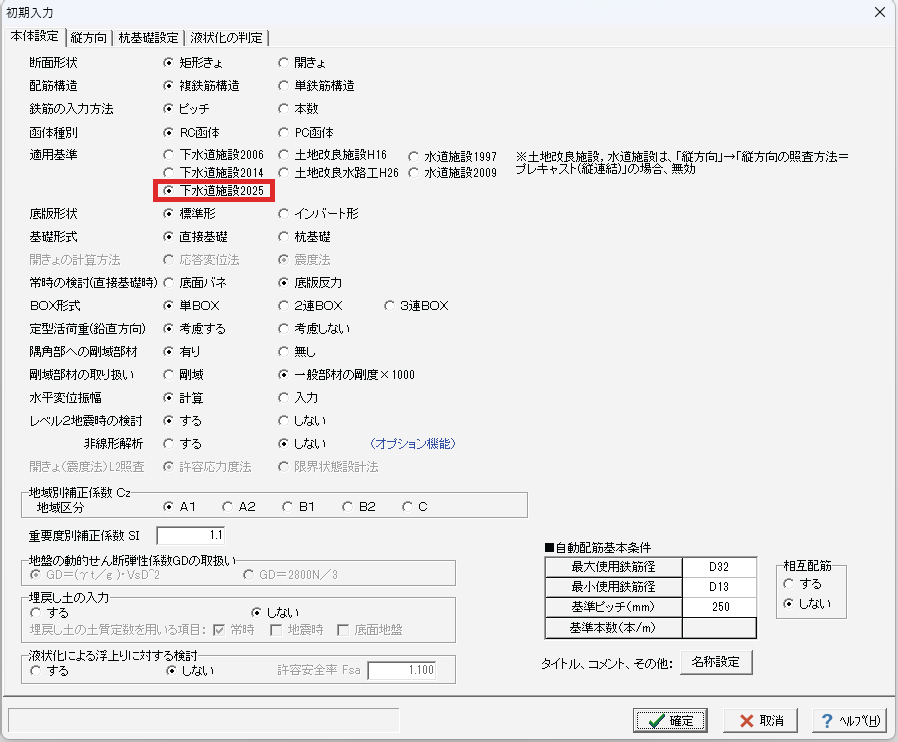Select インバート形 for 底版形状
Viewport: 898px width, 742px height.
pyautogui.click(x=318, y=214)
